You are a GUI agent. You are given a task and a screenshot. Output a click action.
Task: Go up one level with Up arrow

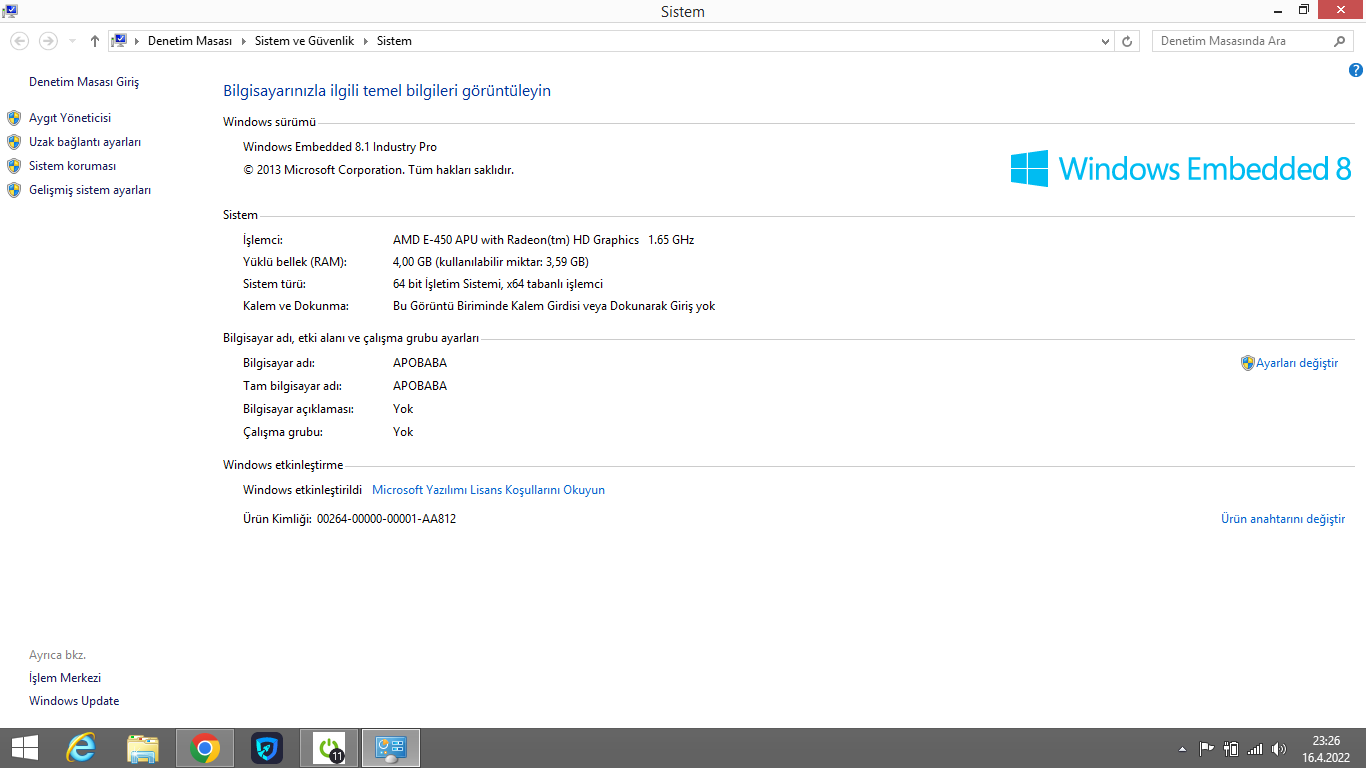point(95,41)
